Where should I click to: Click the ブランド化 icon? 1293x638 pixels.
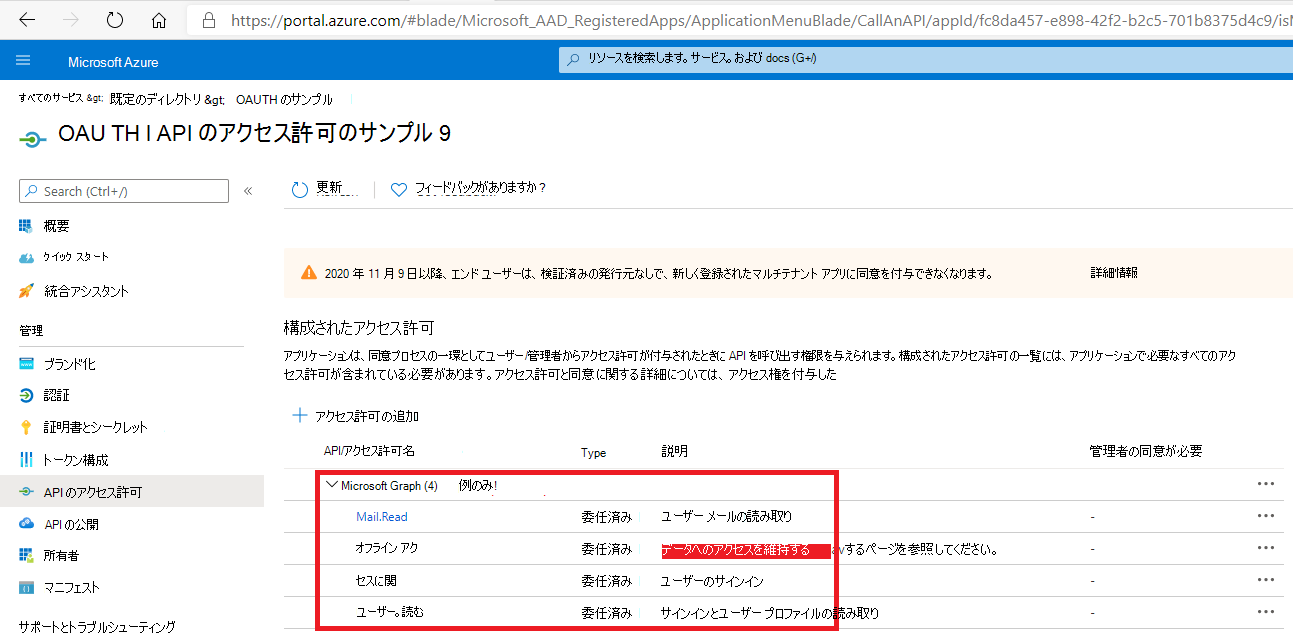click(x=26, y=364)
